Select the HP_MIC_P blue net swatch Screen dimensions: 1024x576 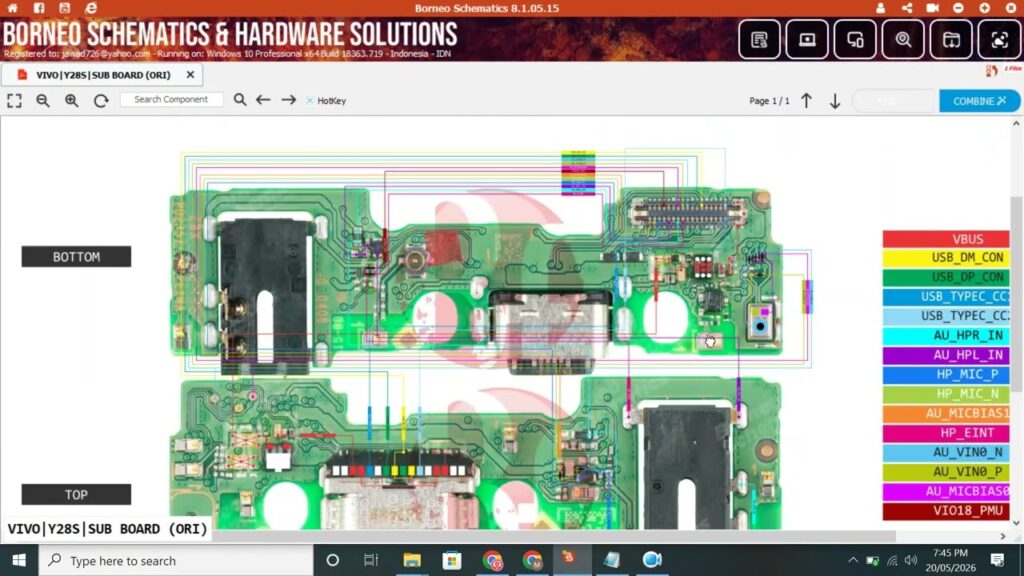click(946, 374)
